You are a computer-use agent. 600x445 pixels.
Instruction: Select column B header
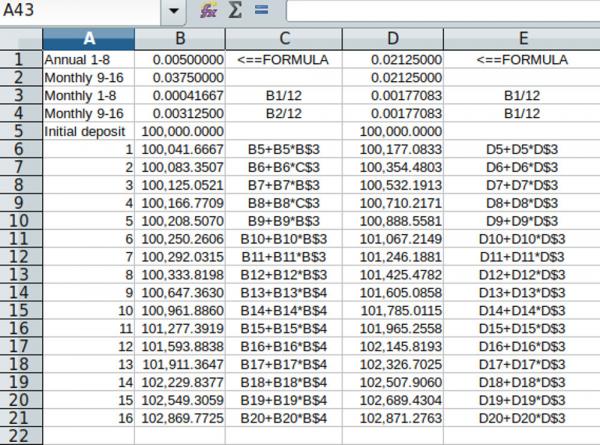(x=180, y=39)
